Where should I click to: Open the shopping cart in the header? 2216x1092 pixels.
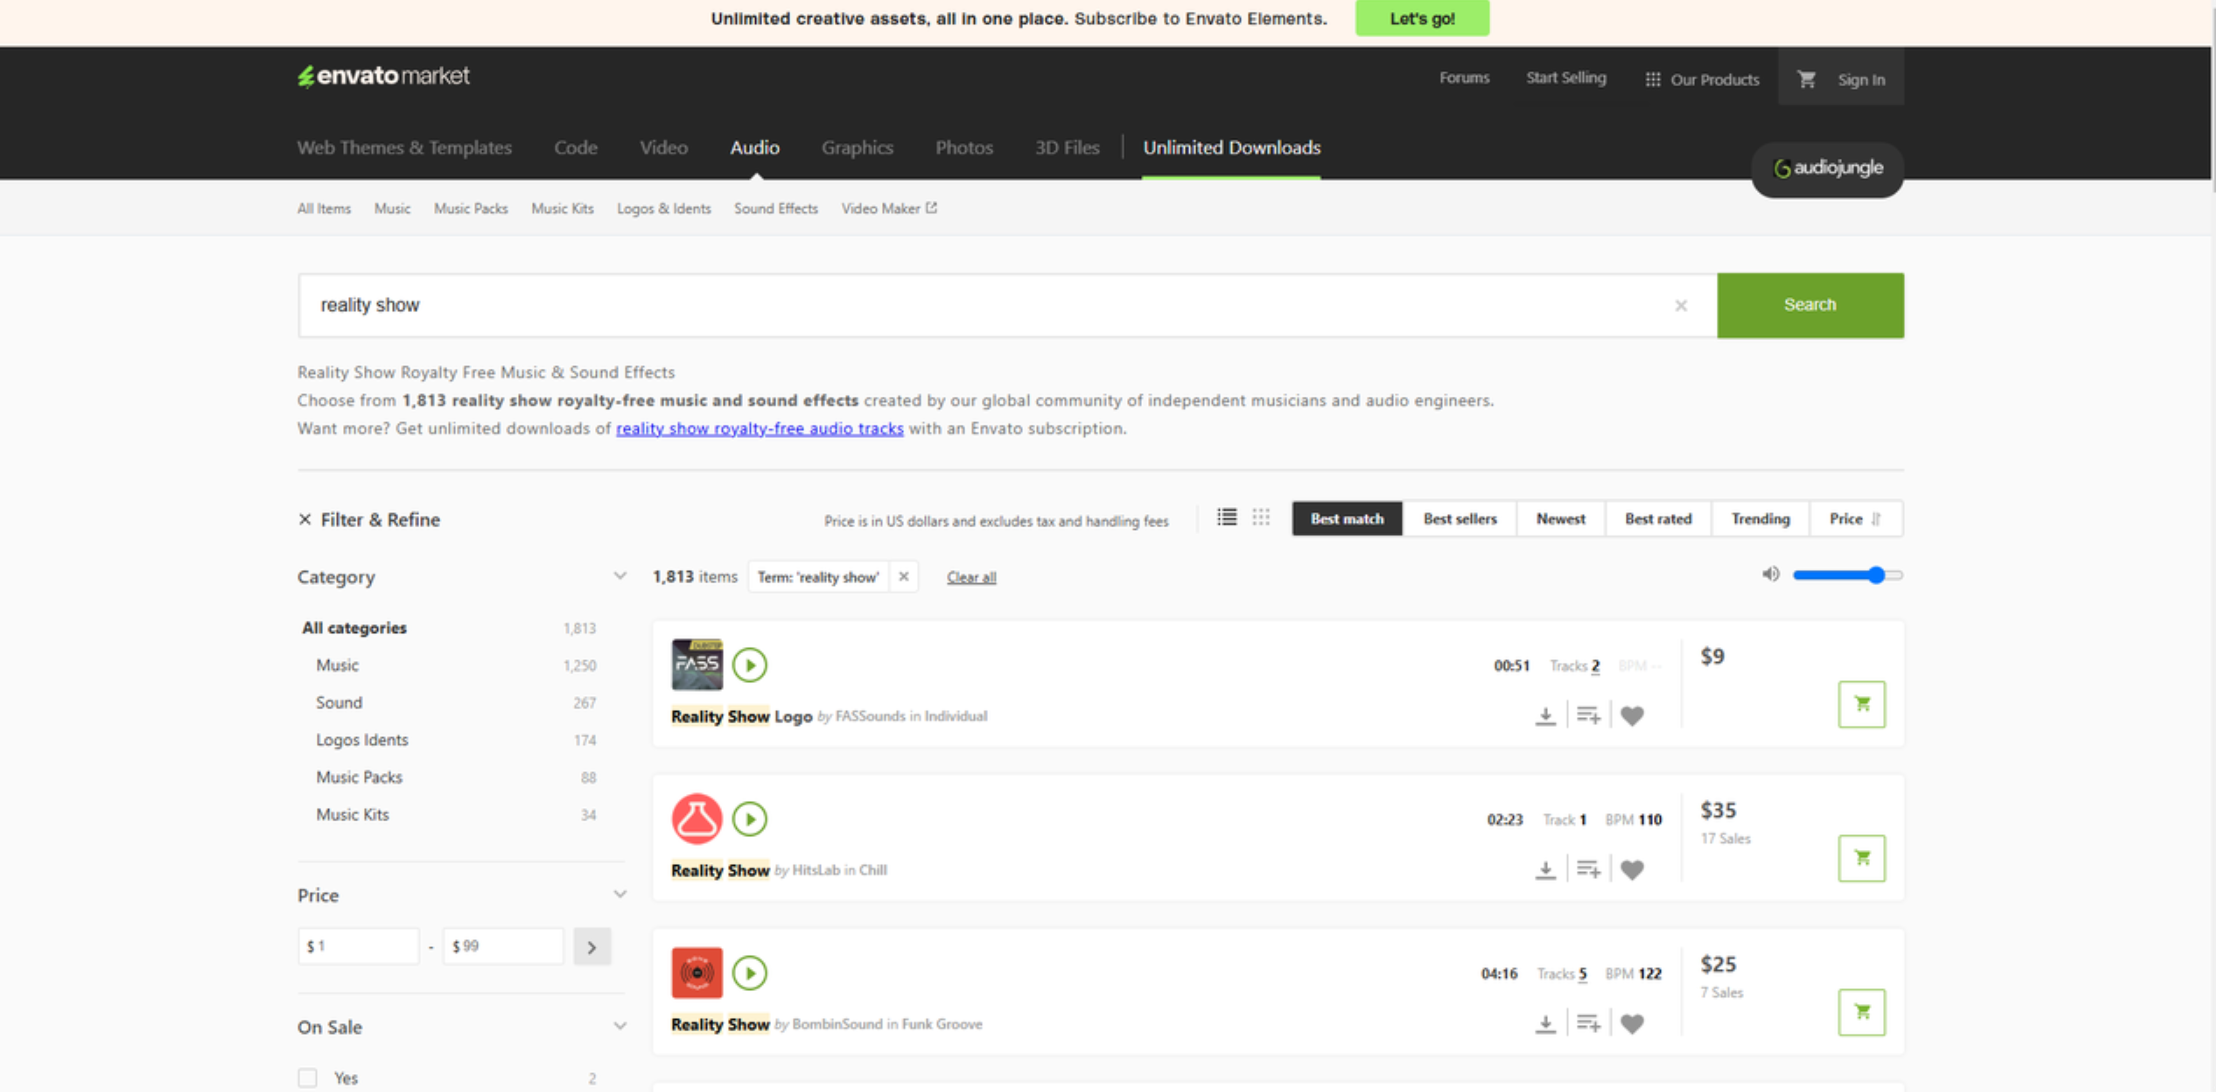(1806, 79)
